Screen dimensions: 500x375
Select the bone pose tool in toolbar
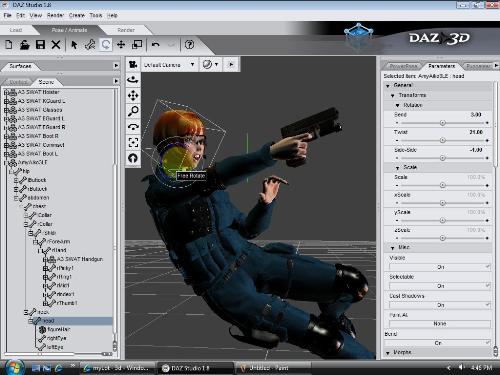click(90, 45)
